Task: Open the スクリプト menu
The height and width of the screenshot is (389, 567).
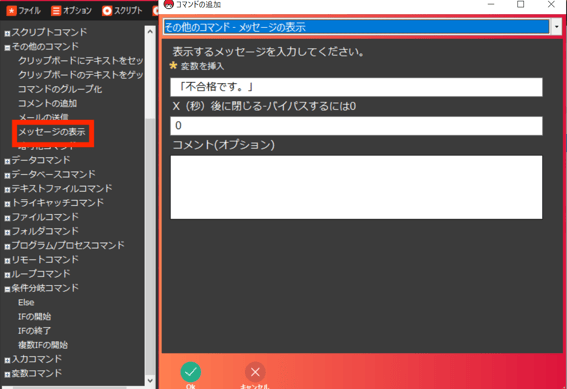Action: pyautogui.click(x=122, y=11)
